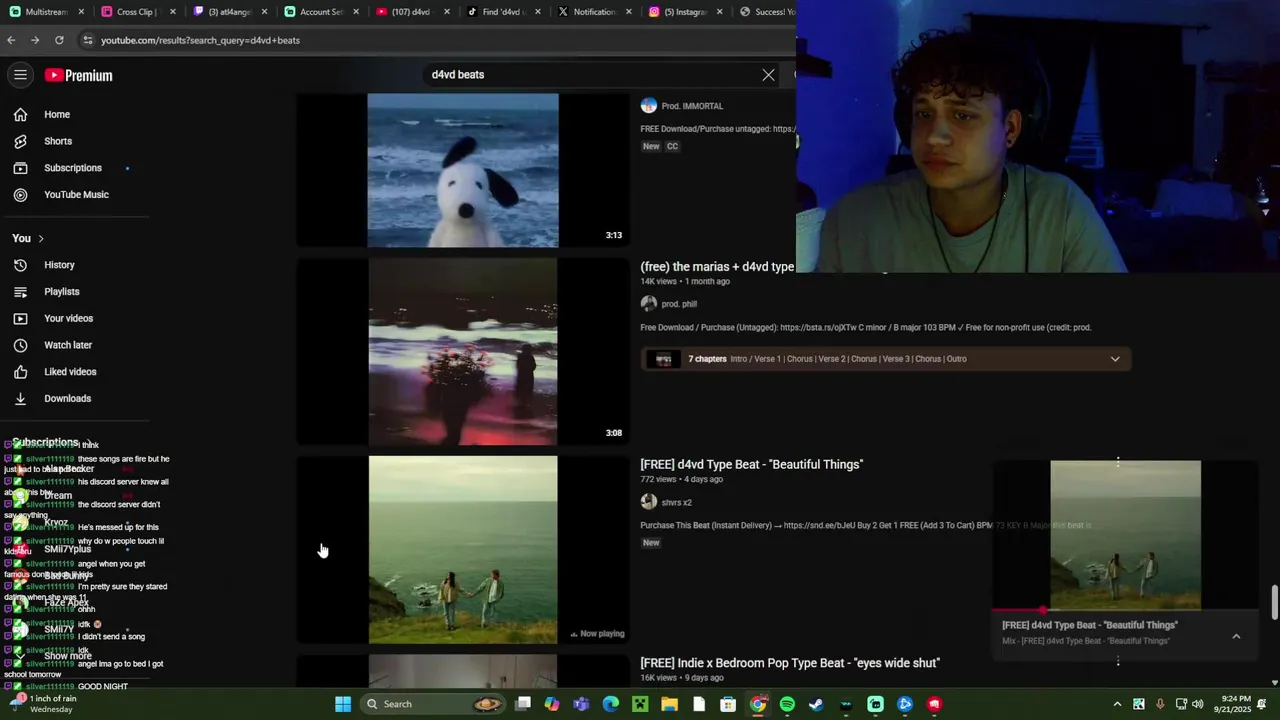Click the taskbar volume icon
The height and width of the screenshot is (720, 1280).
pyautogui.click(x=1198, y=704)
